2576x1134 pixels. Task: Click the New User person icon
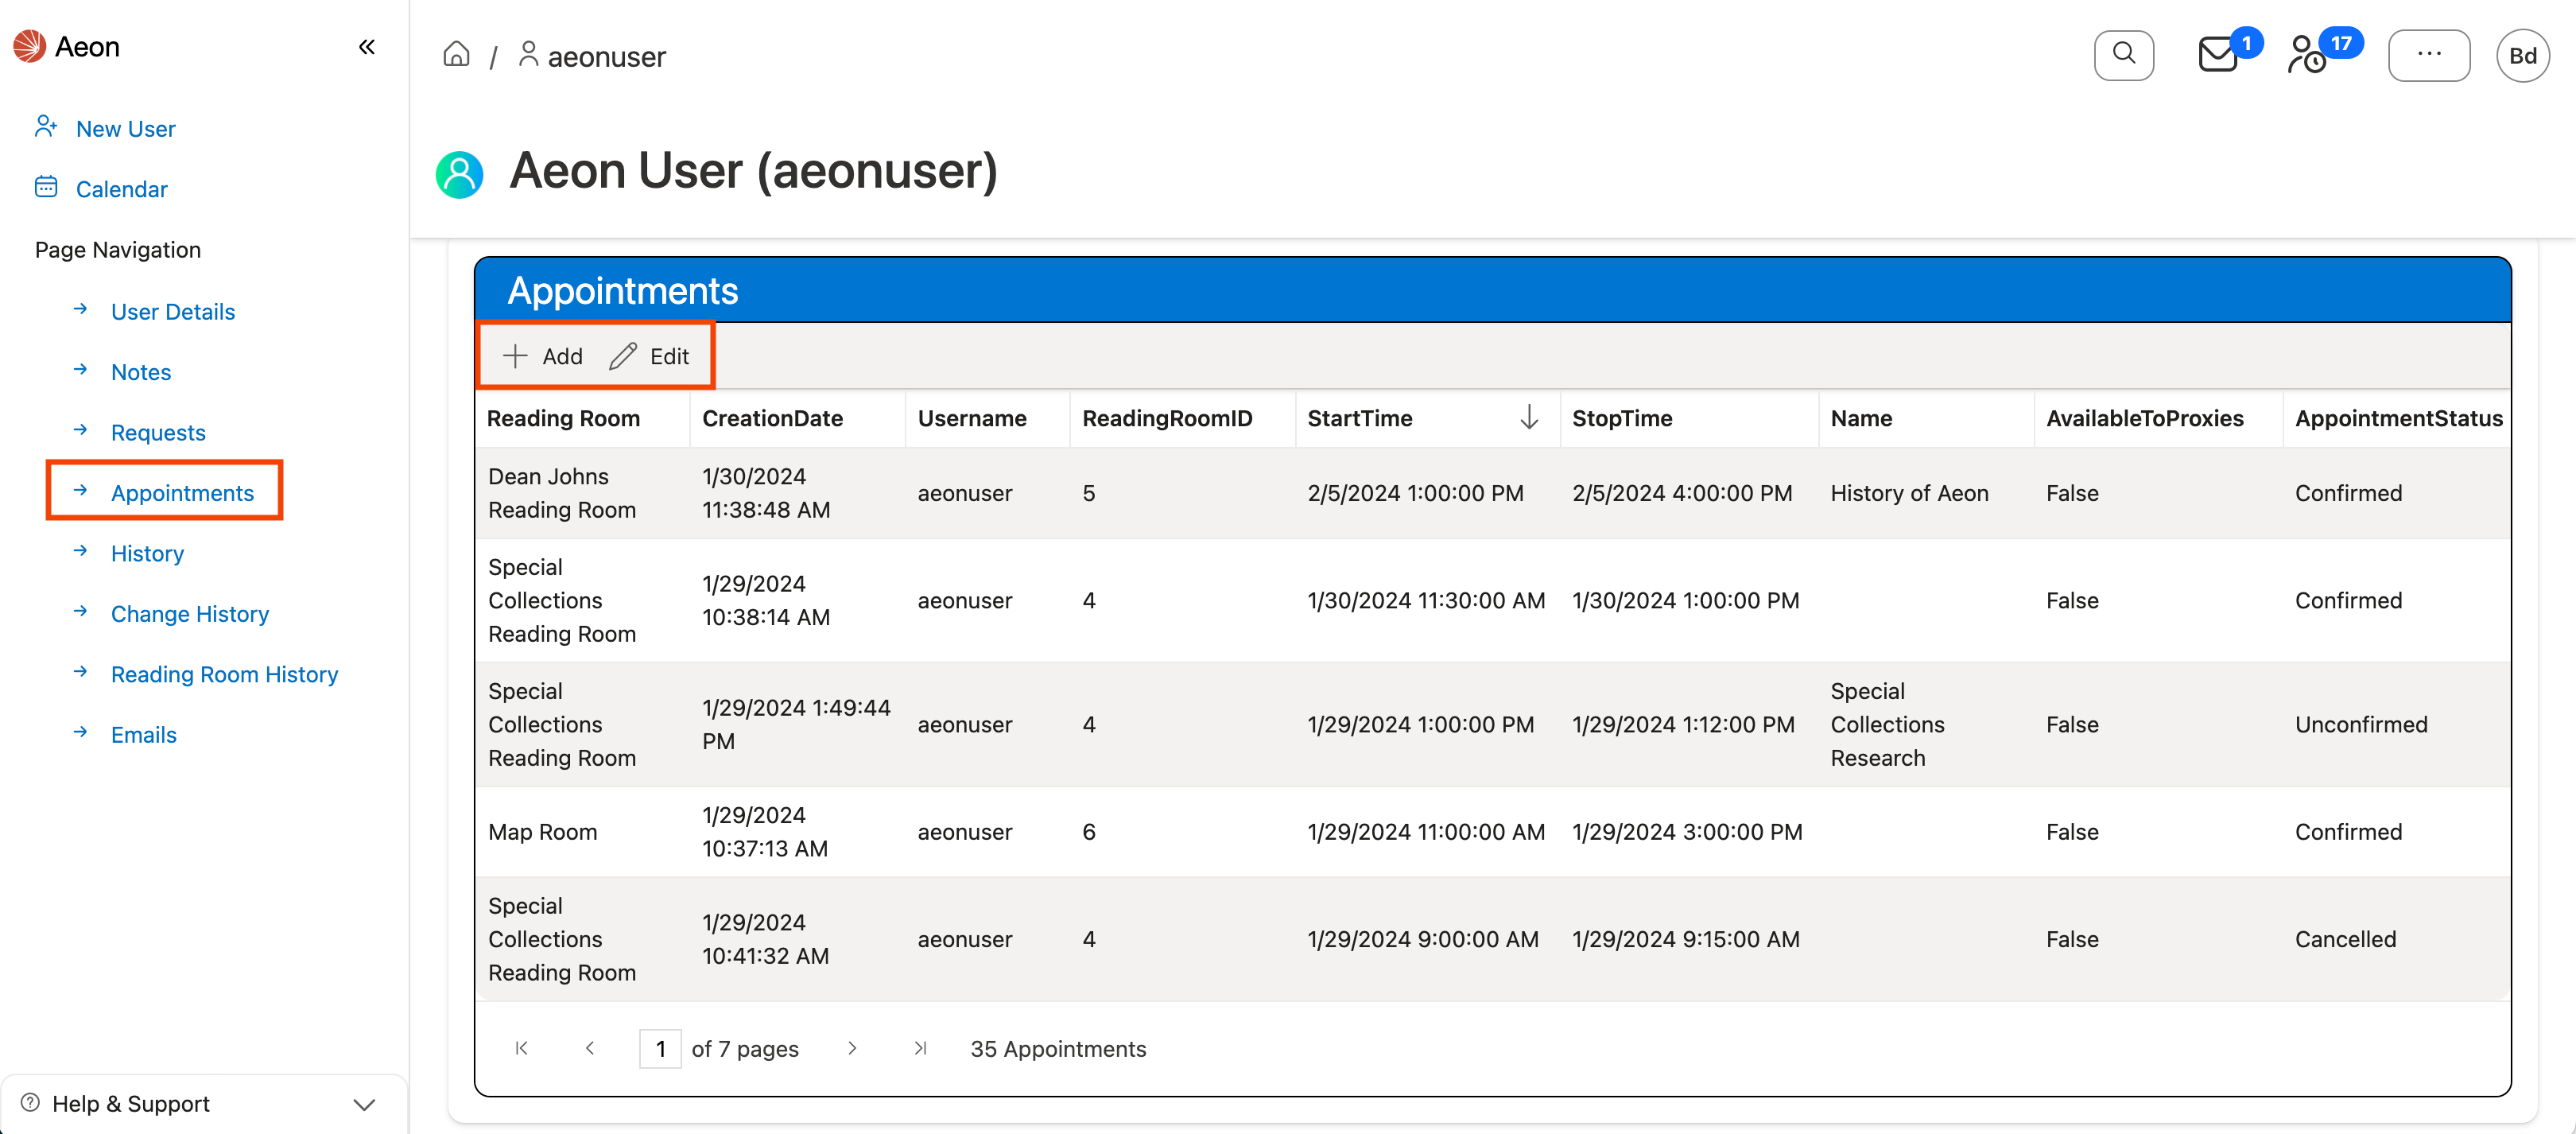tap(46, 127)
